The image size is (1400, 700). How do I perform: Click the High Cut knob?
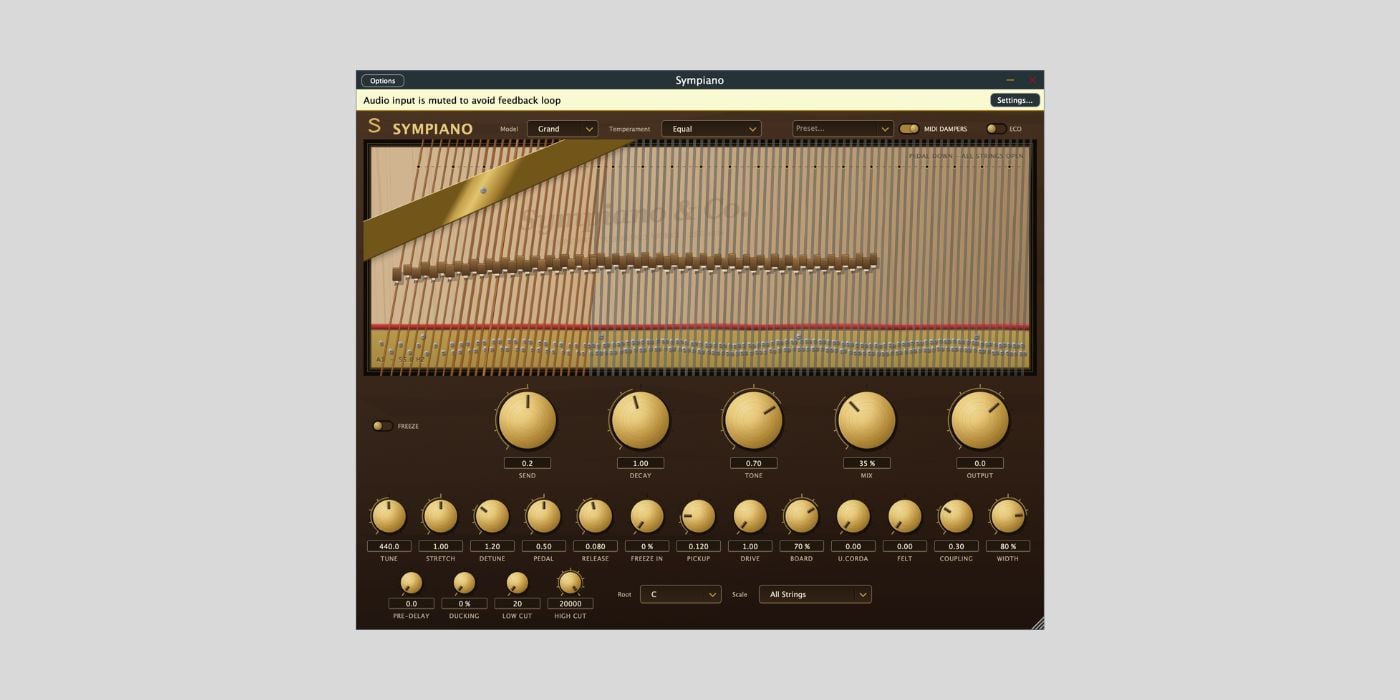click(x=570, y=583)
